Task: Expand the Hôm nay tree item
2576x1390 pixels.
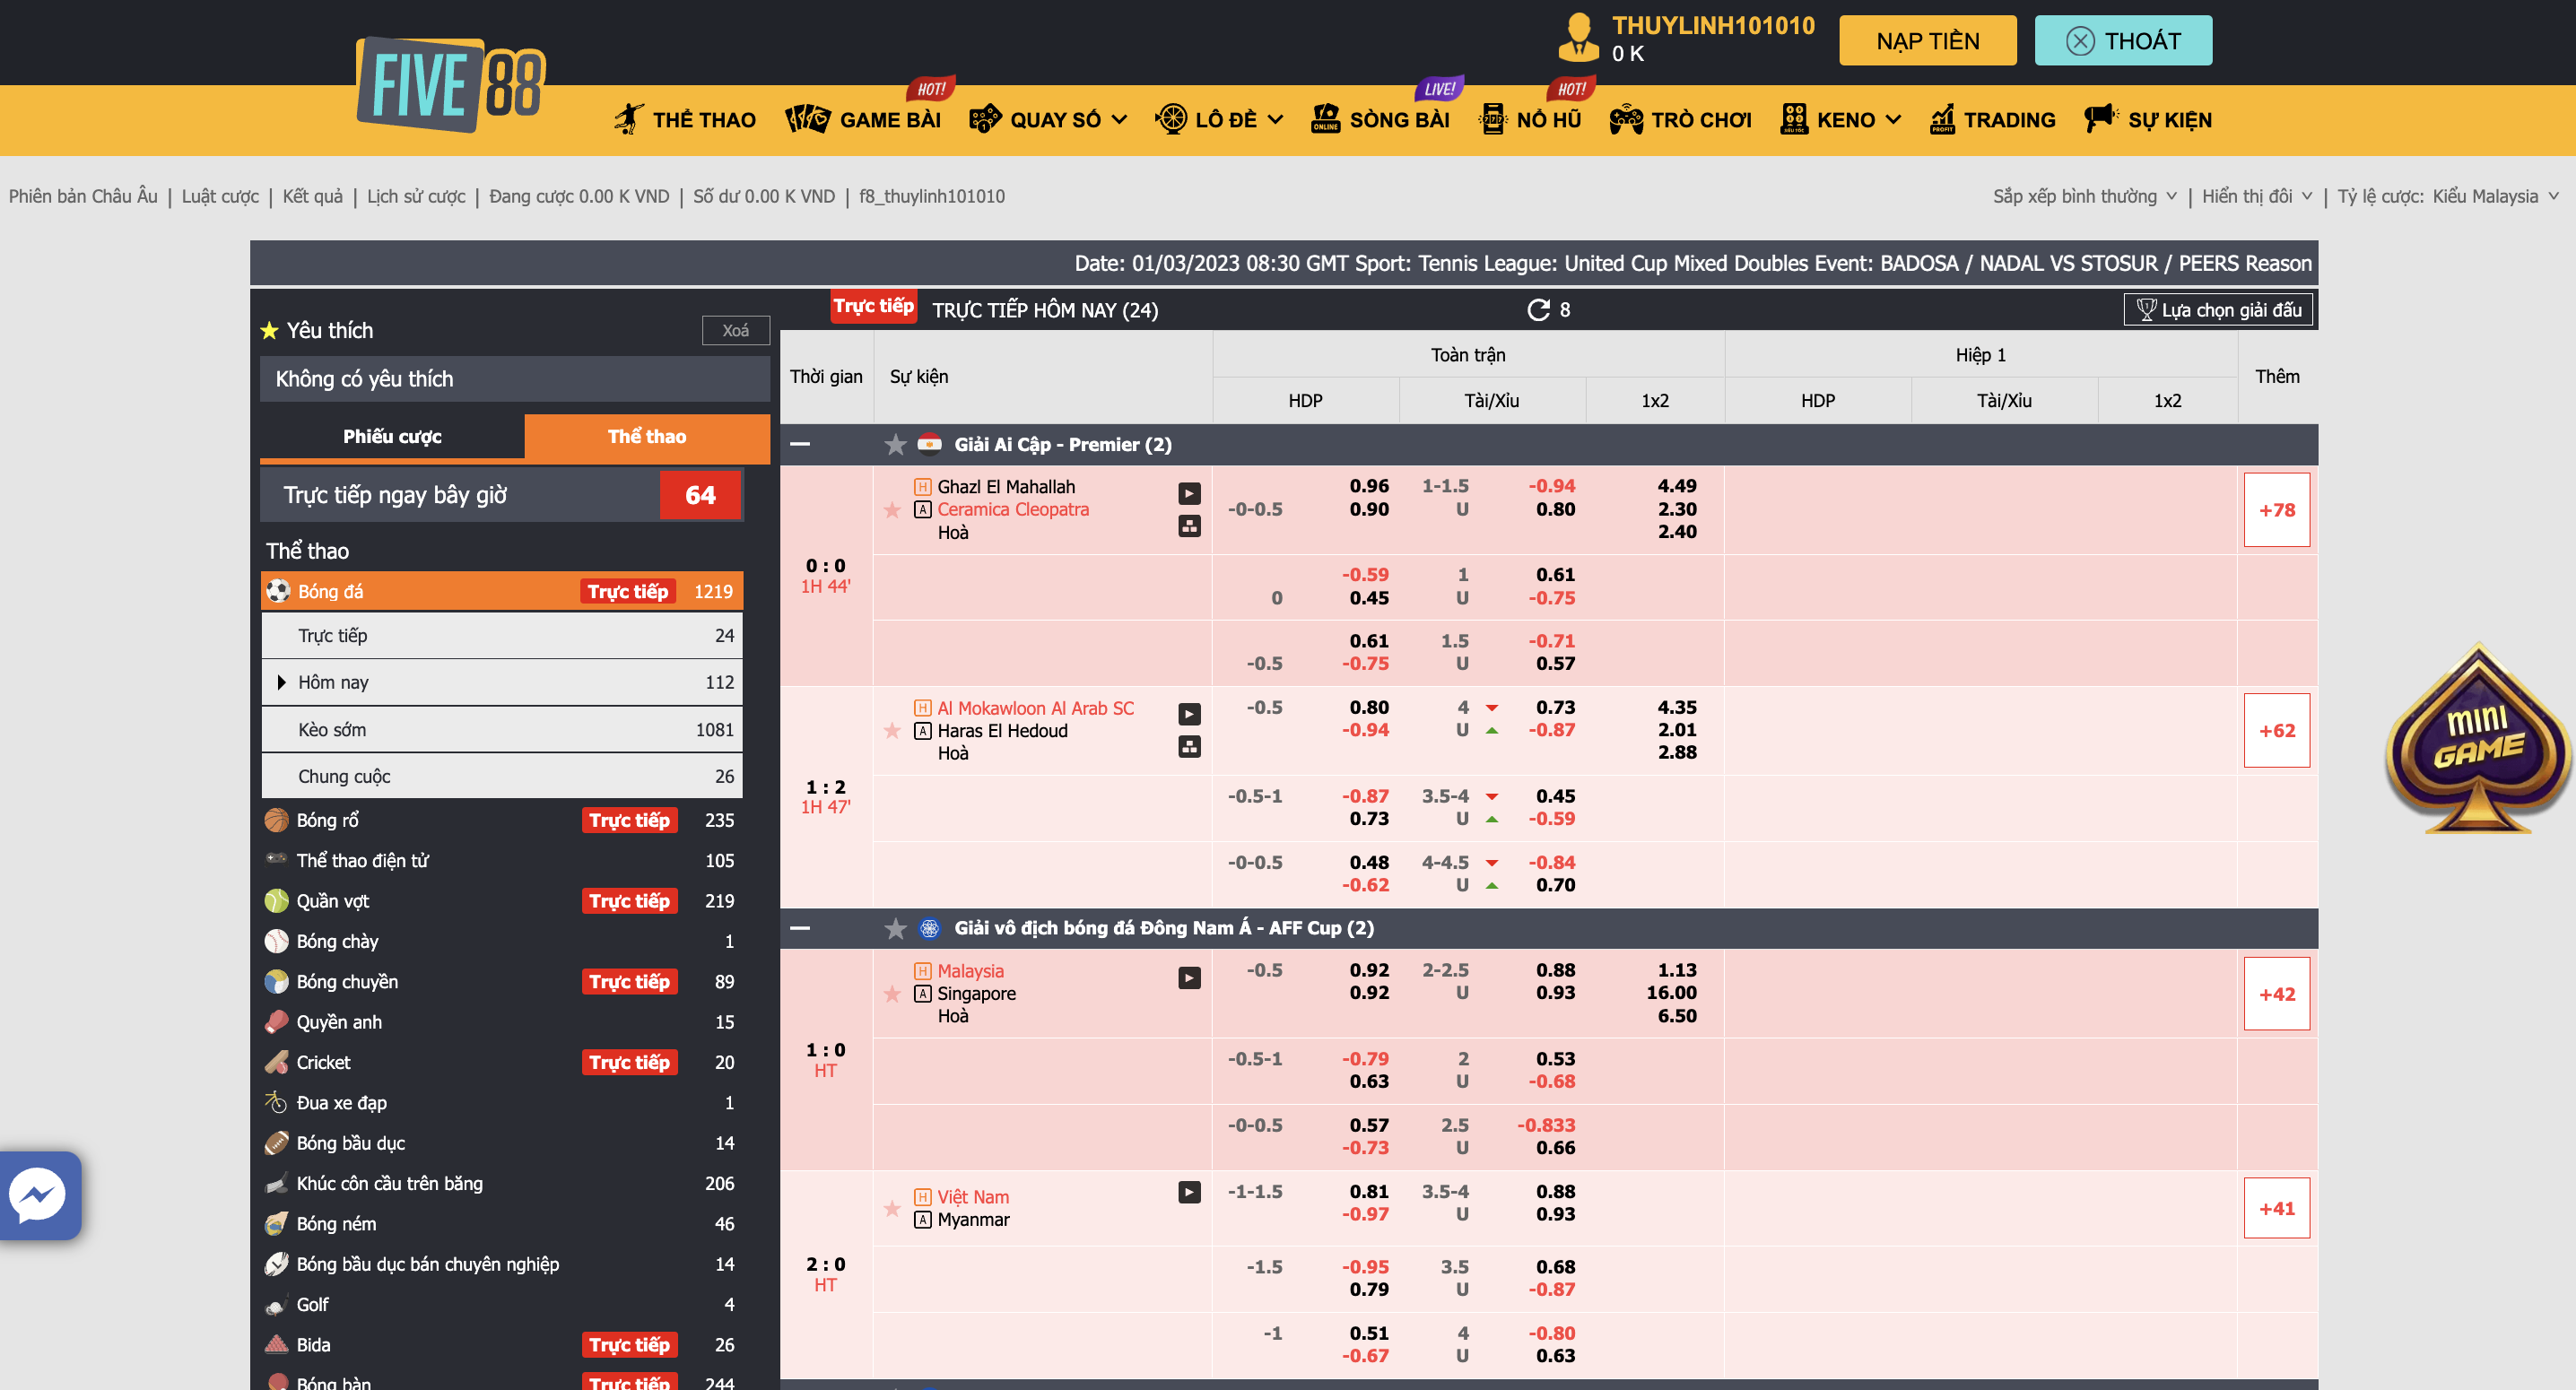Action: 282,682
